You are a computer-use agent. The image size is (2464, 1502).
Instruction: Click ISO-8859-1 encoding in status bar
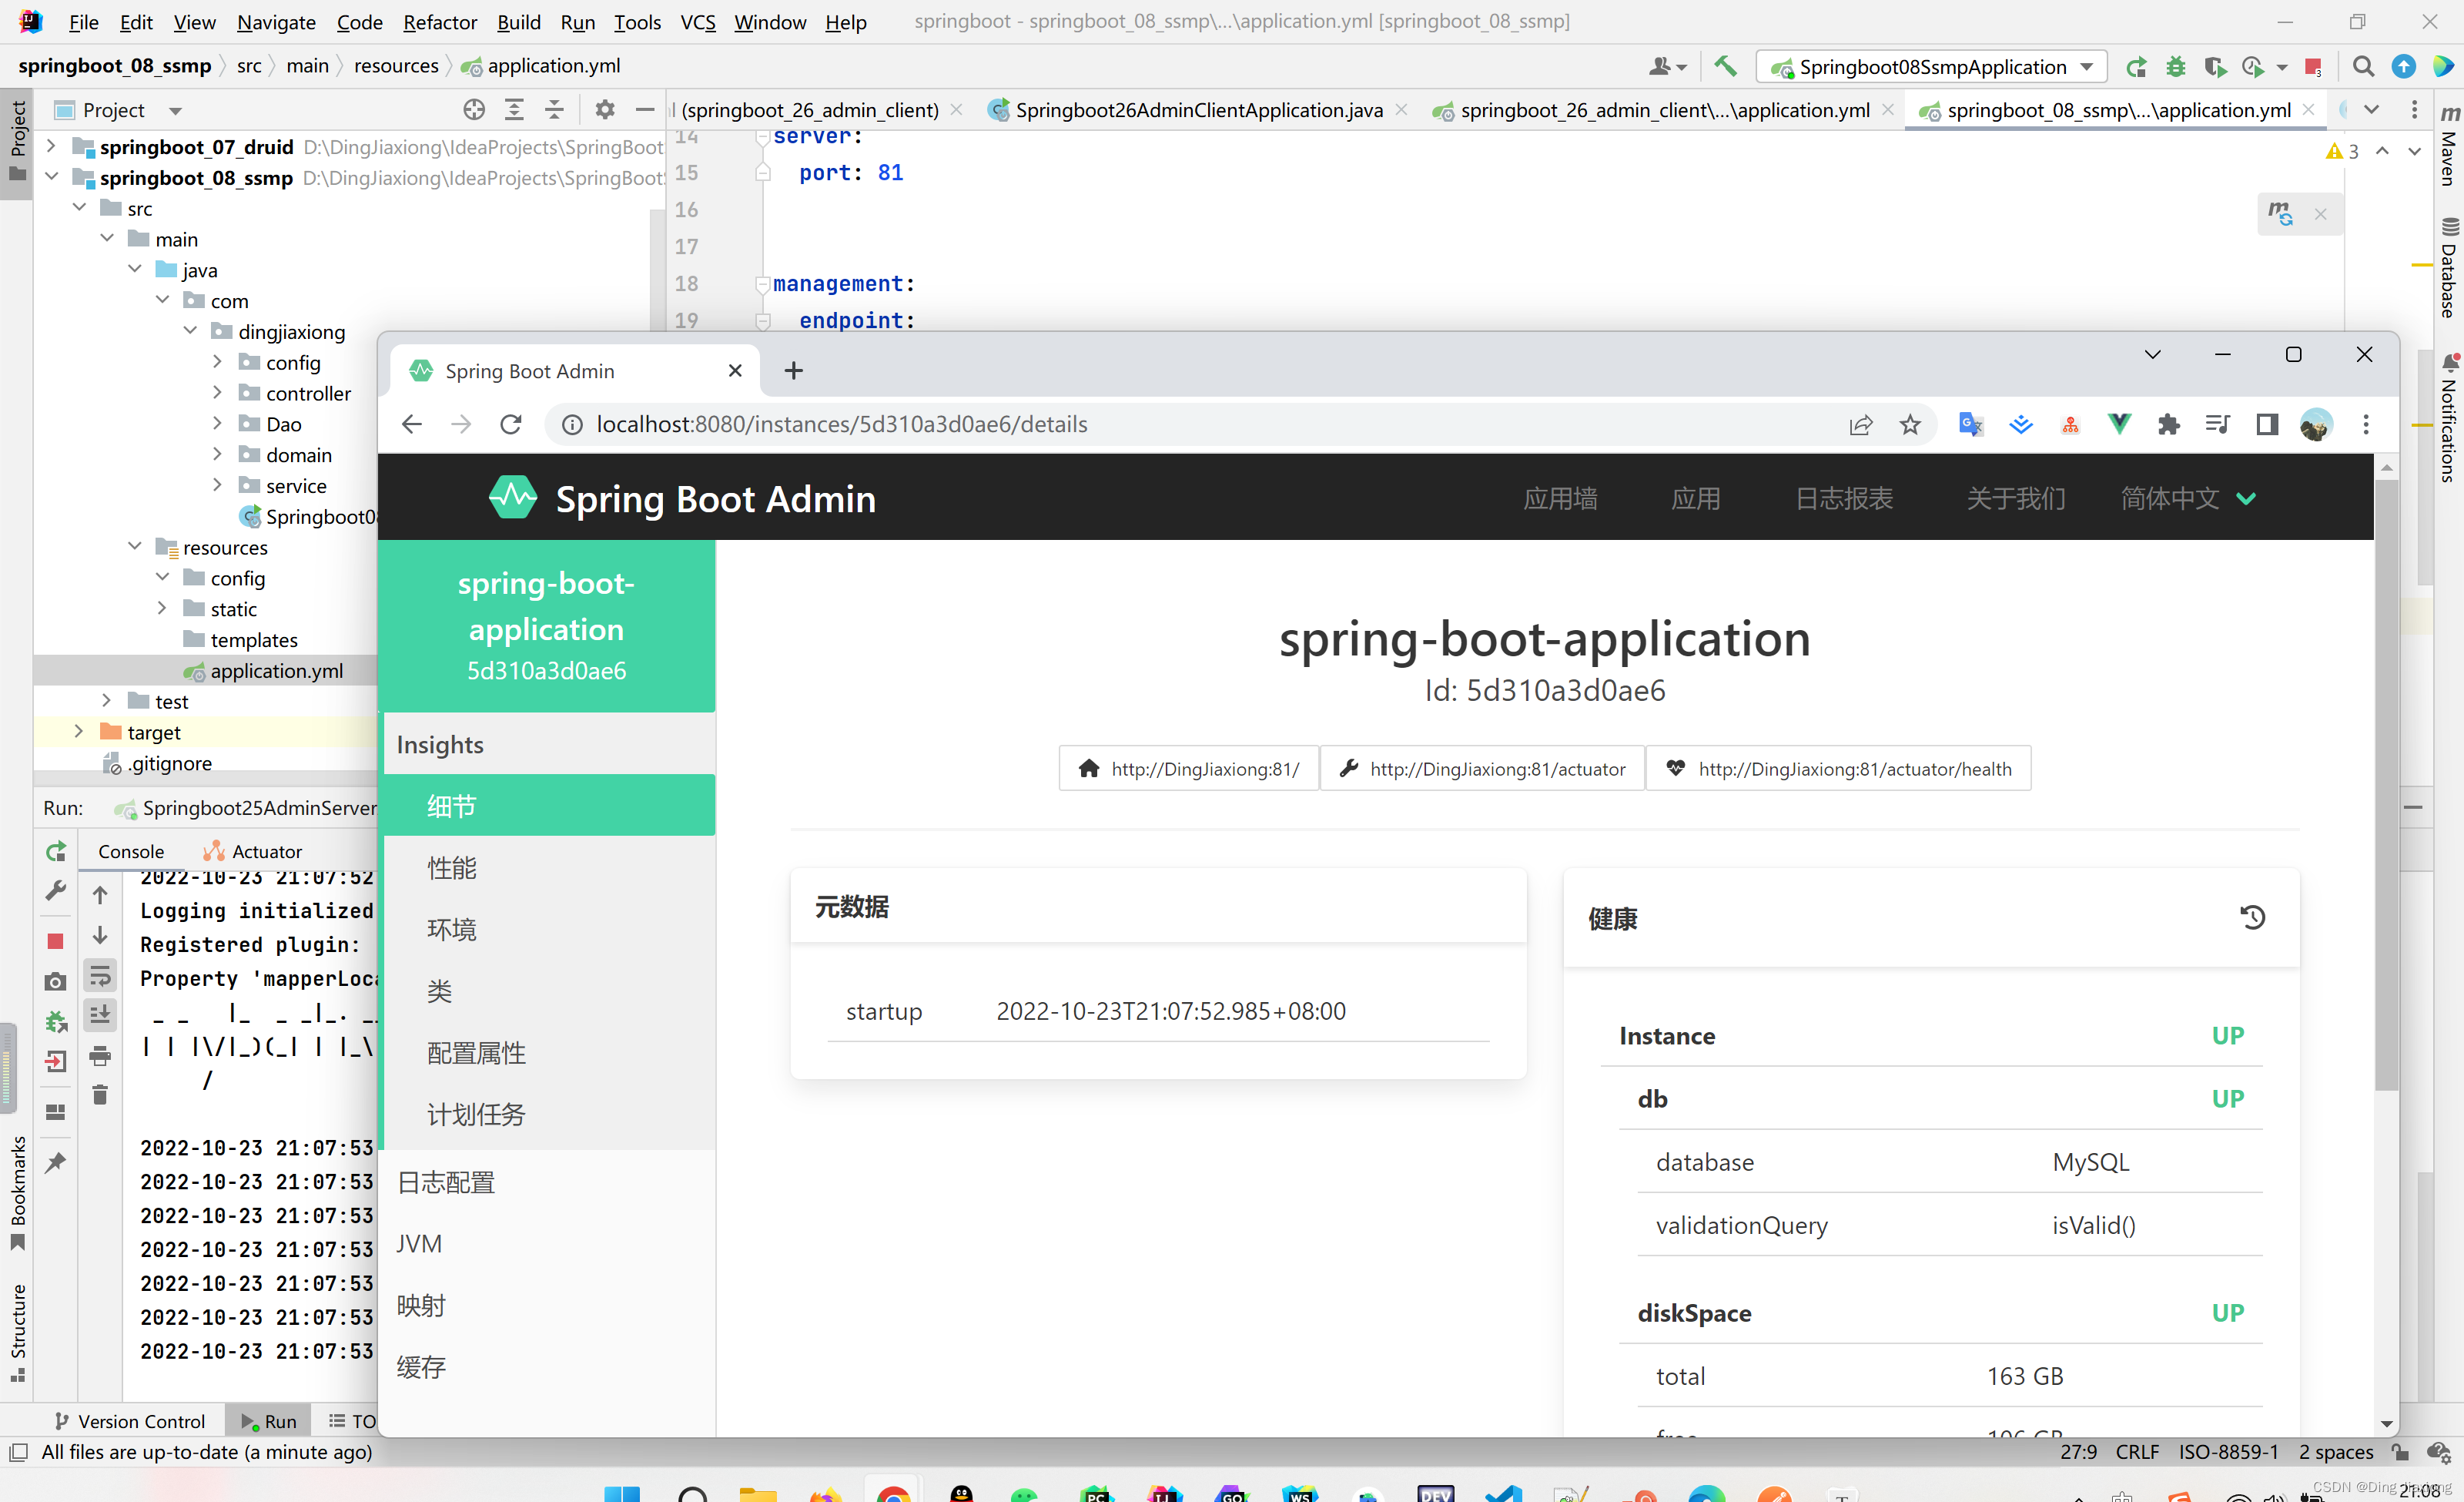tap(2228, 1452)
